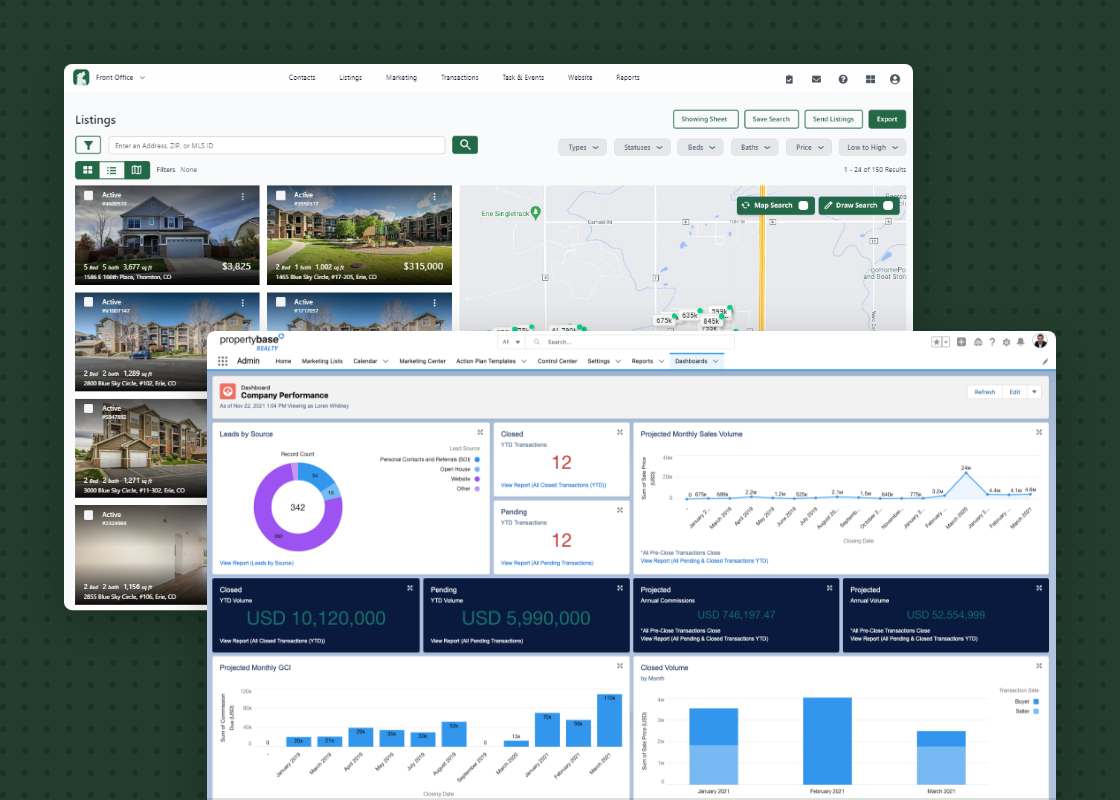Click the Send Listings button

(833, 119)
